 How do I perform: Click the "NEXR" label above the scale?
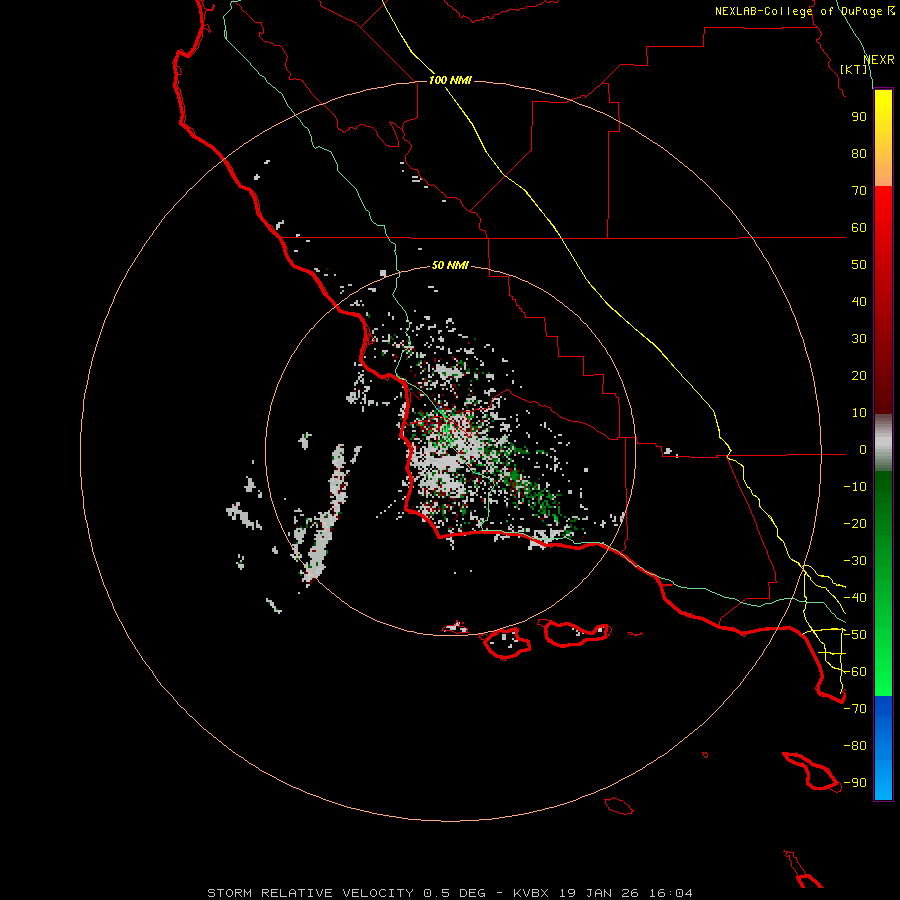(x=879, y=60)
